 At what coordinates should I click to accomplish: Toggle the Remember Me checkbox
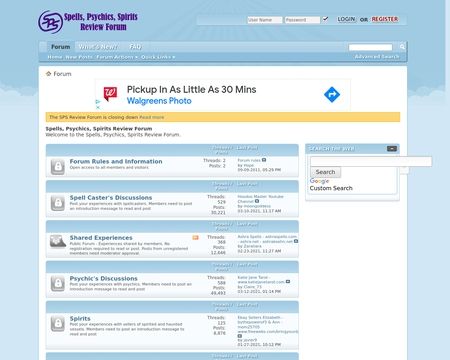325,19
